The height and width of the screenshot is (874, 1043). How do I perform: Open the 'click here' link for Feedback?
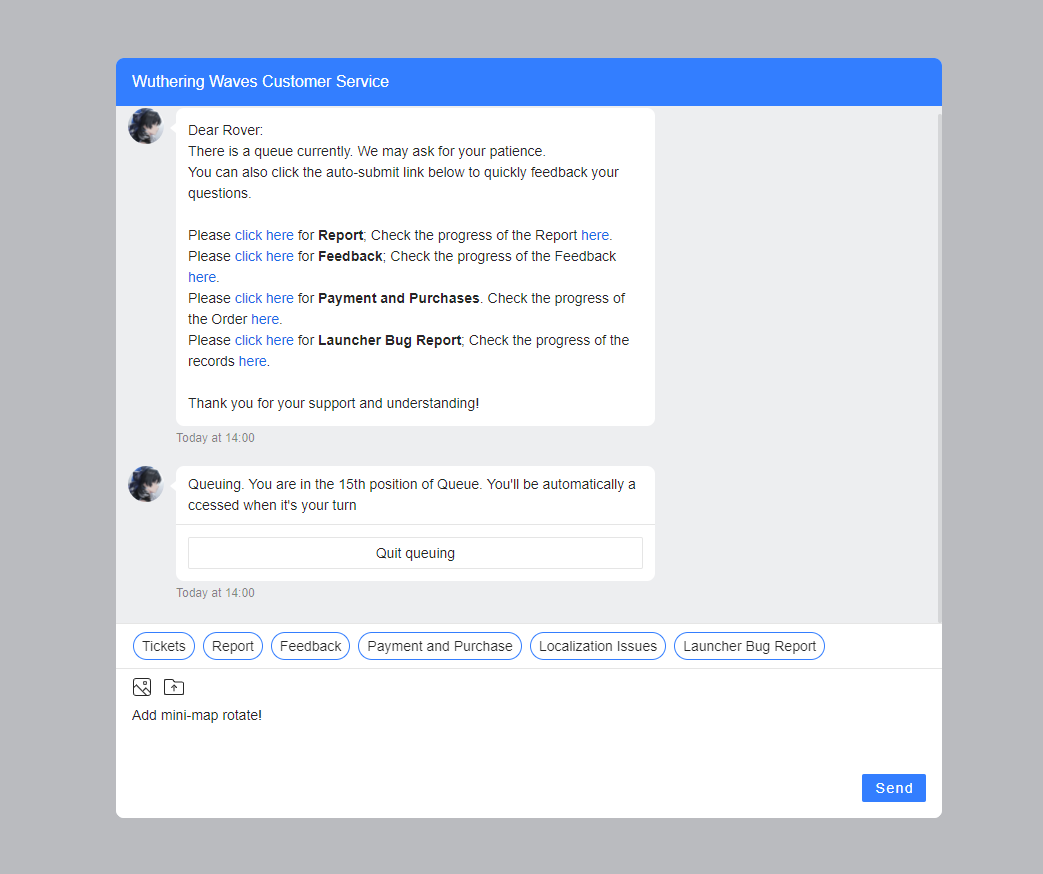click(x=264, y=256)
